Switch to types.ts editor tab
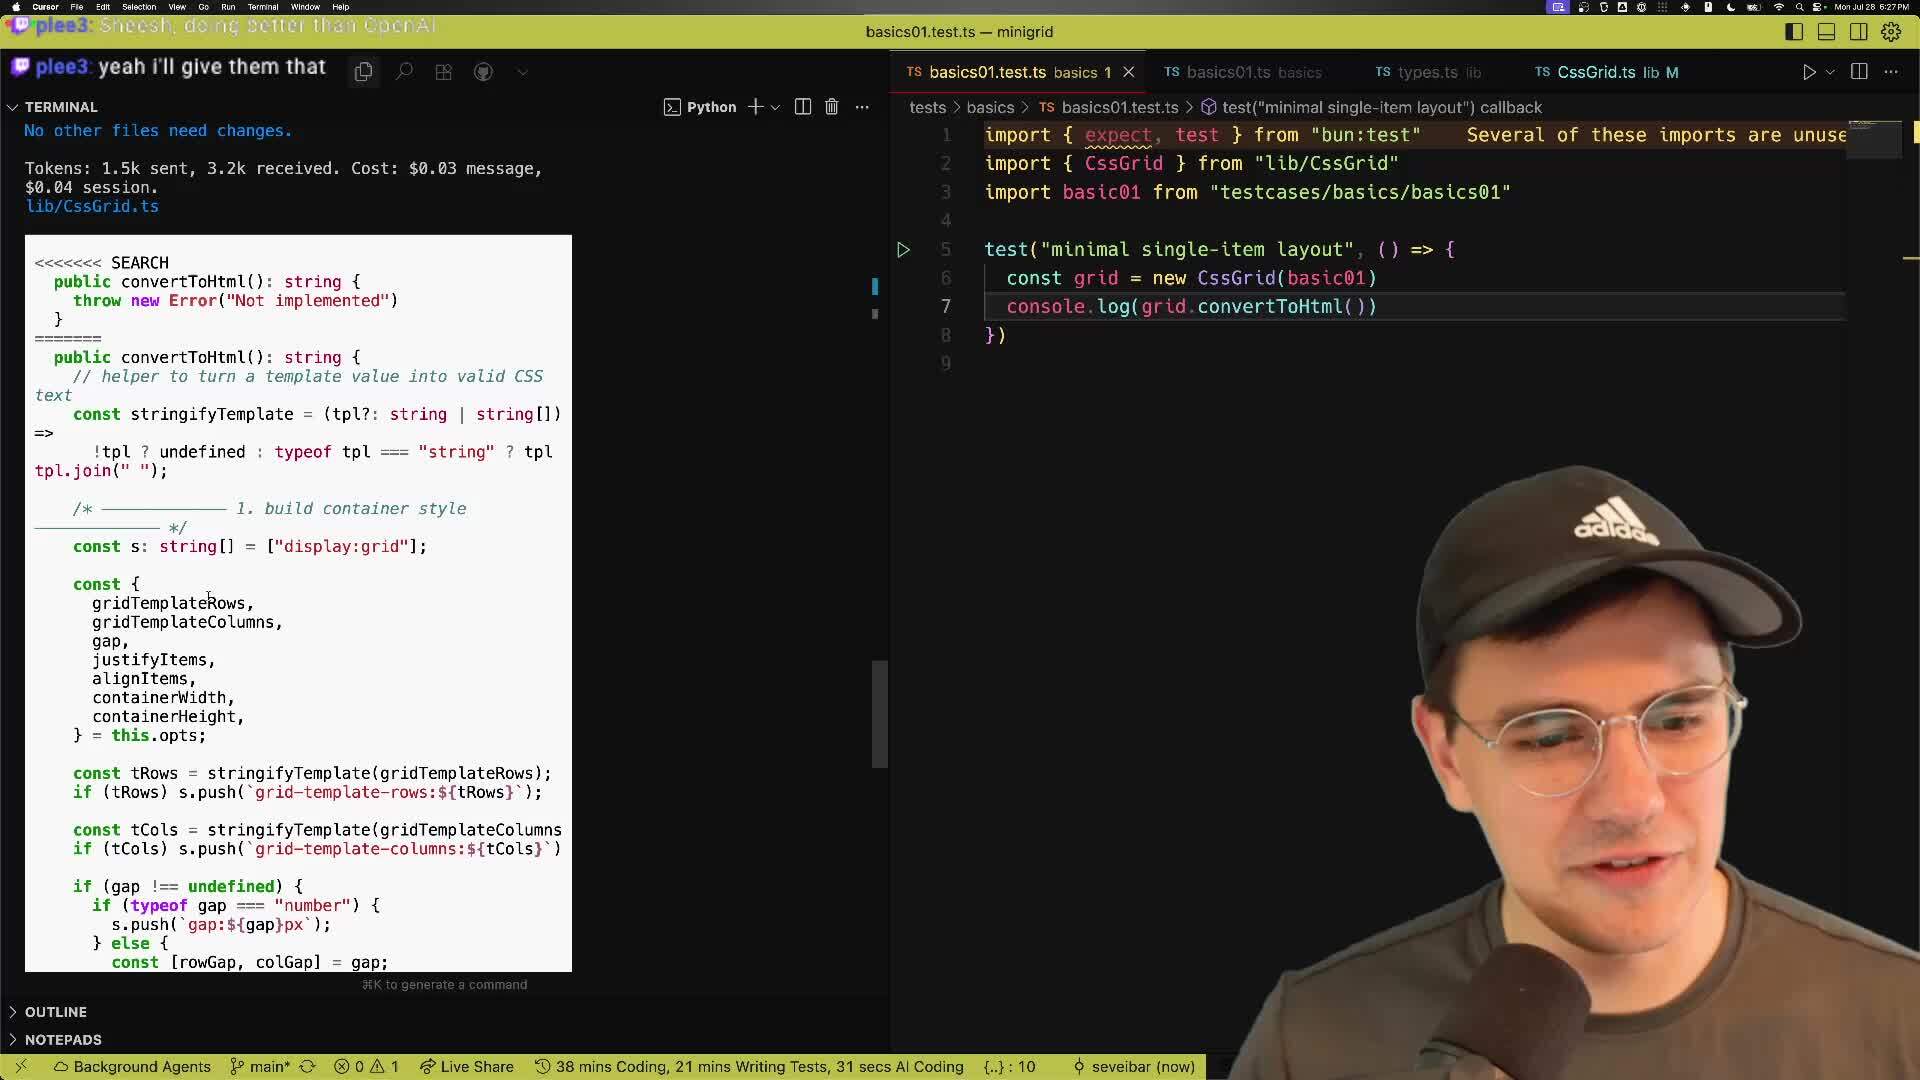 pos(1428,72)
